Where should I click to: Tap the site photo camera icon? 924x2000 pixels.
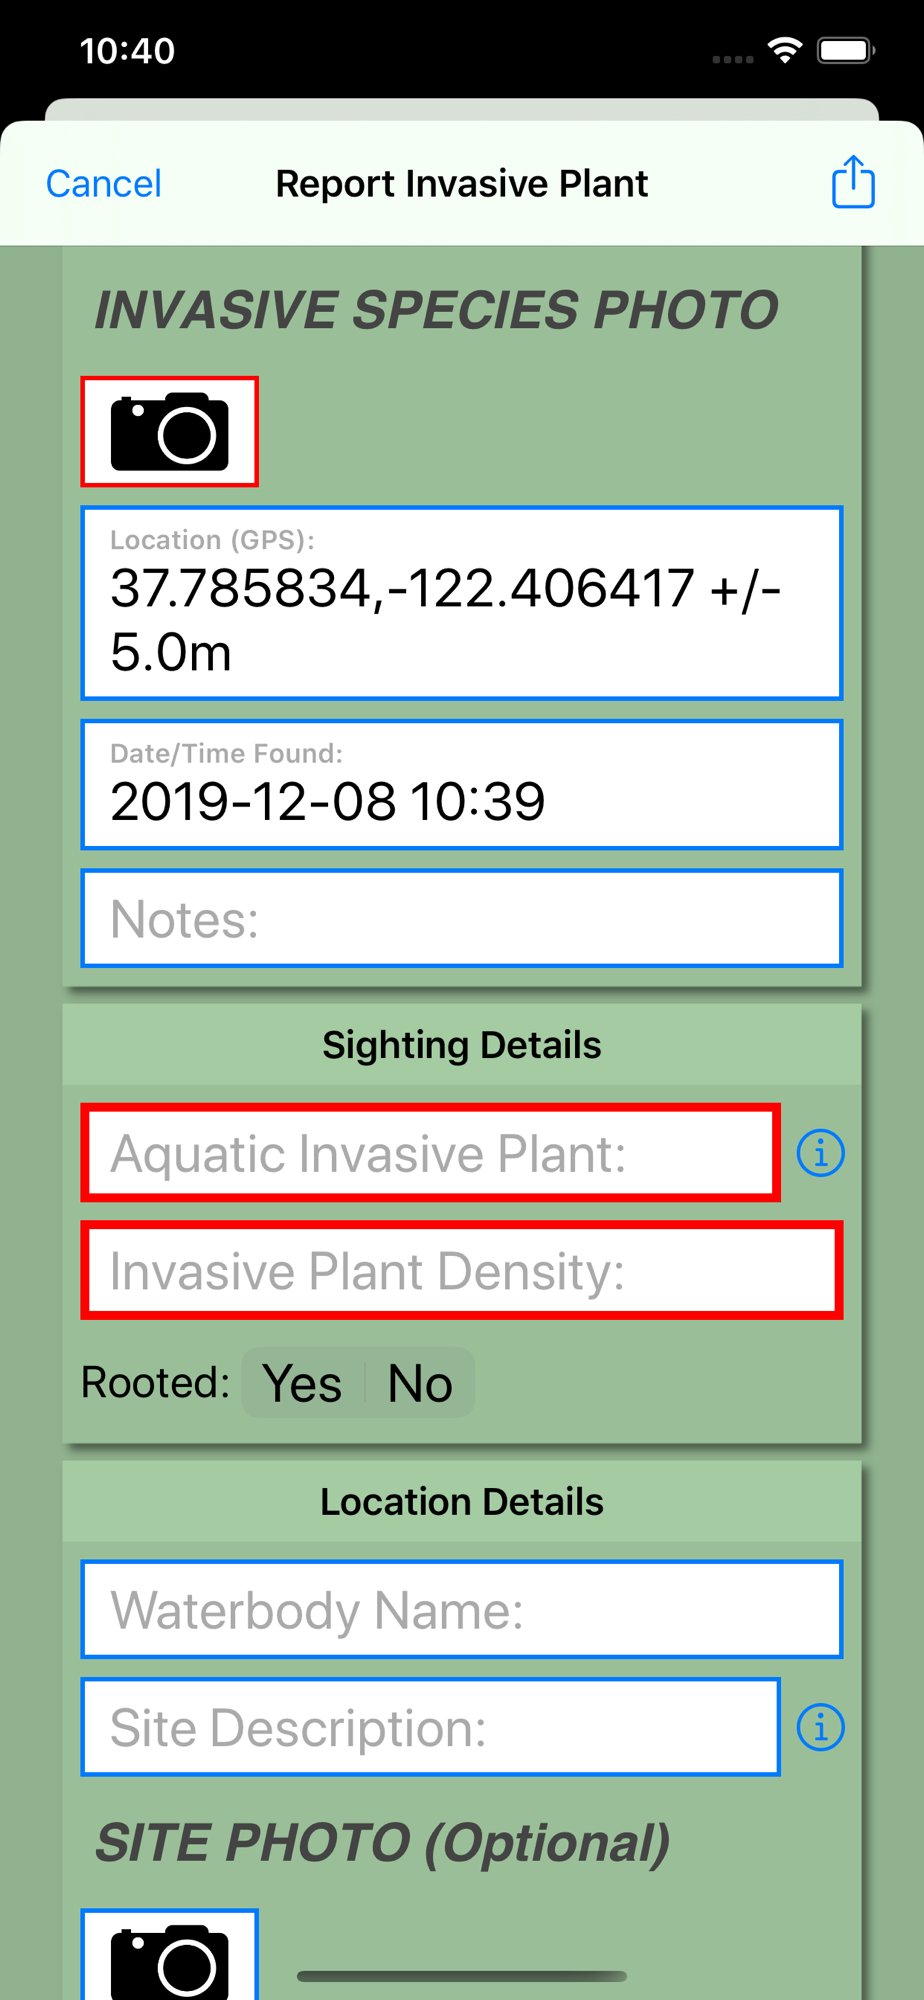169,1956
